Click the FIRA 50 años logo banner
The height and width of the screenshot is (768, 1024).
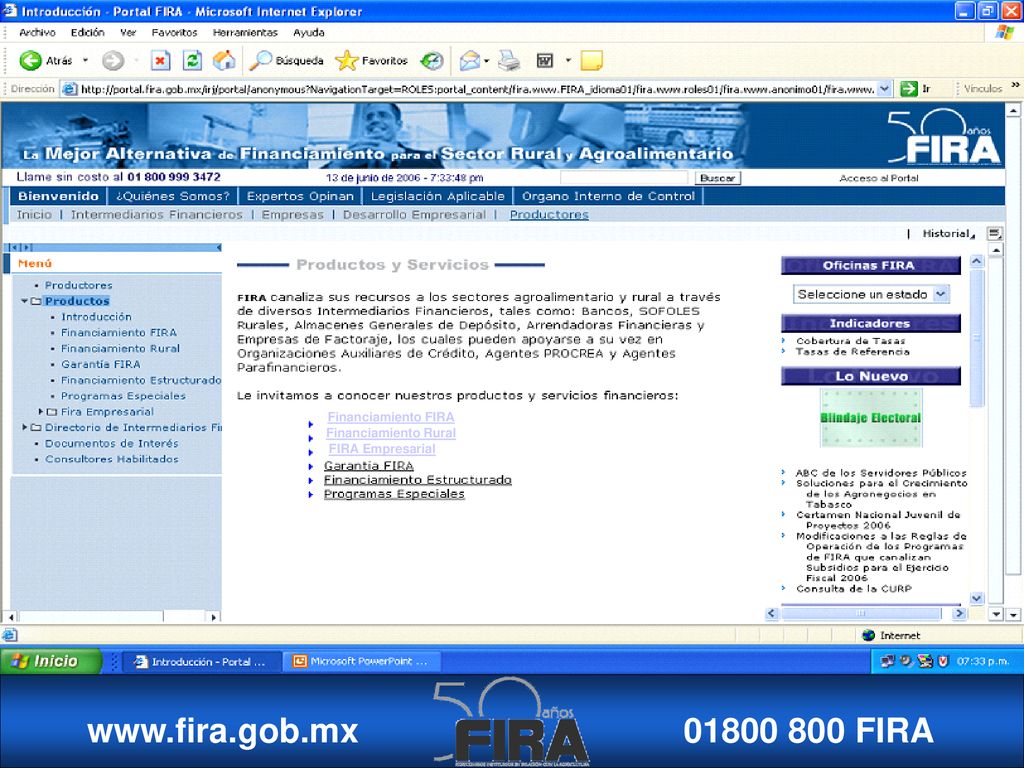(x=943, y=137)
